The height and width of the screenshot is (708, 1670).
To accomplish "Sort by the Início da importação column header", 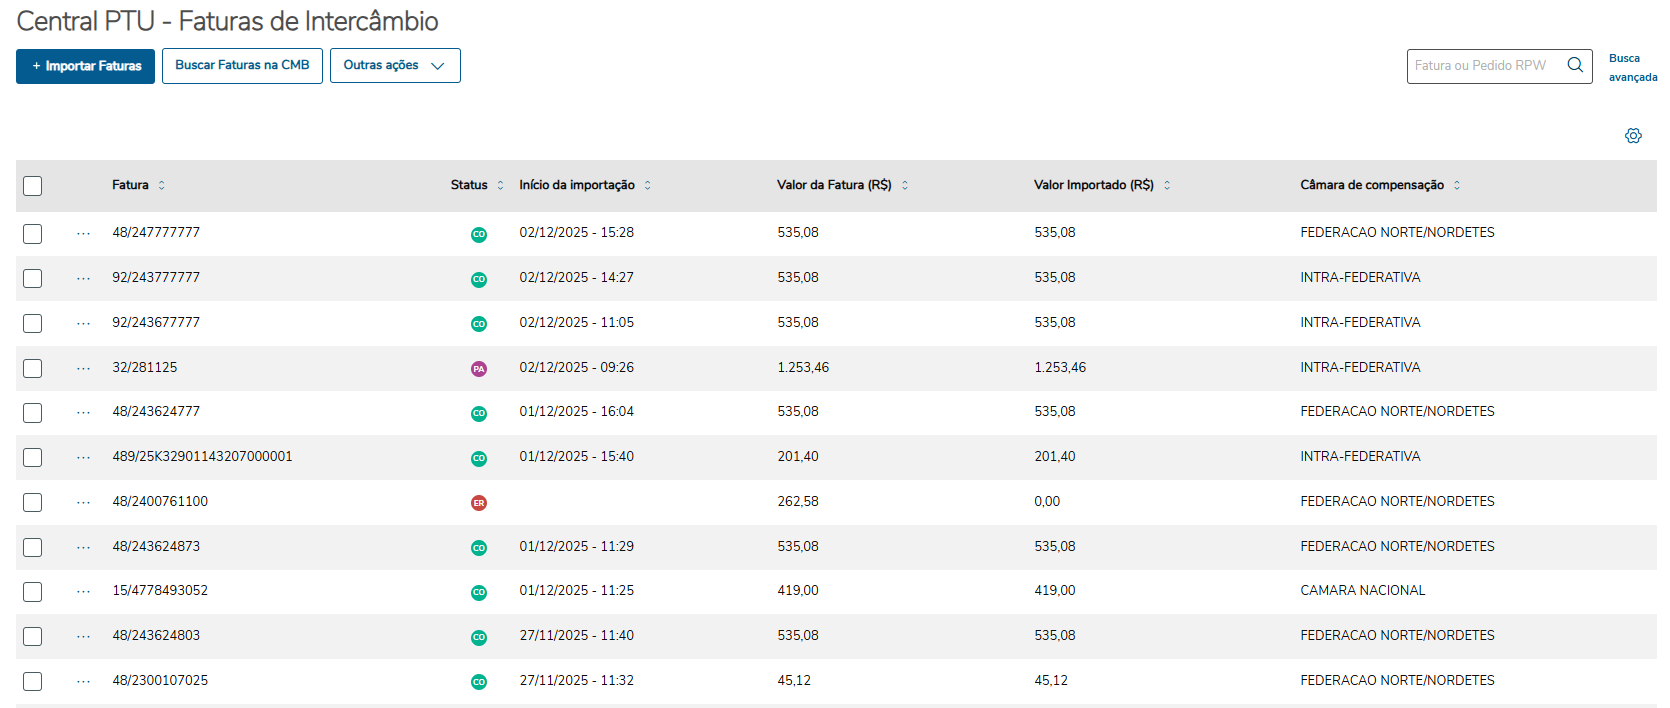I will [x=647, y=185].
